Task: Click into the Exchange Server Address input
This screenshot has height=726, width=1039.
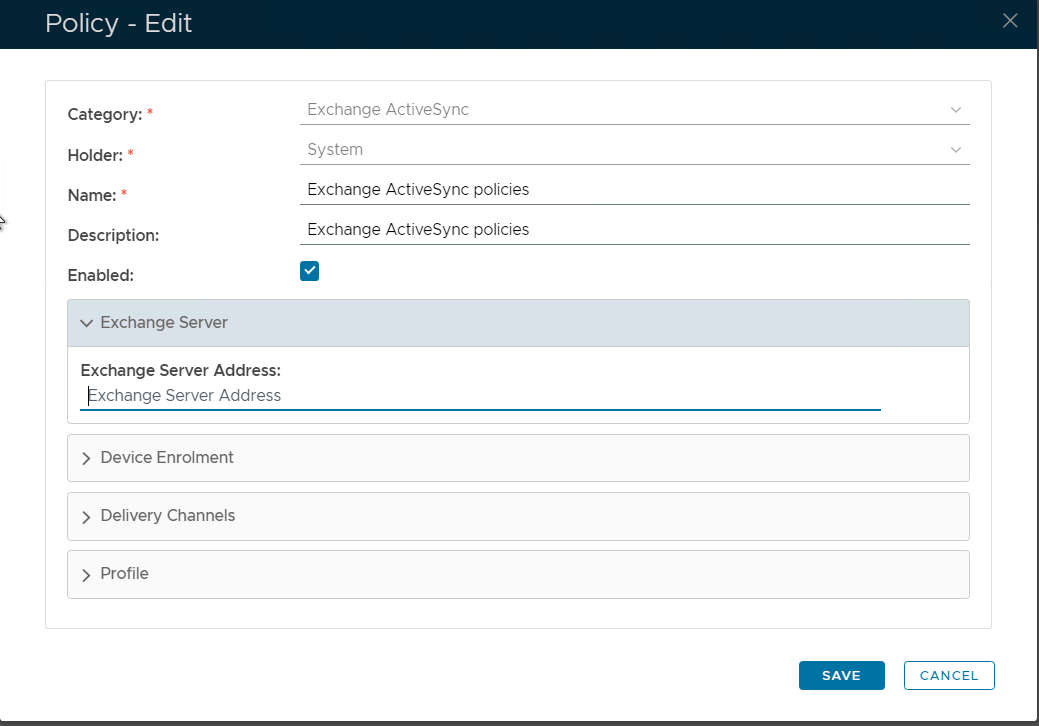Action: pos(480,396)
